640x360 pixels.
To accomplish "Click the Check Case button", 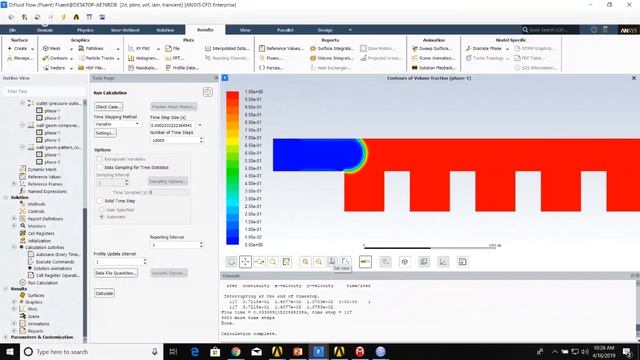I will coord(108,107).
